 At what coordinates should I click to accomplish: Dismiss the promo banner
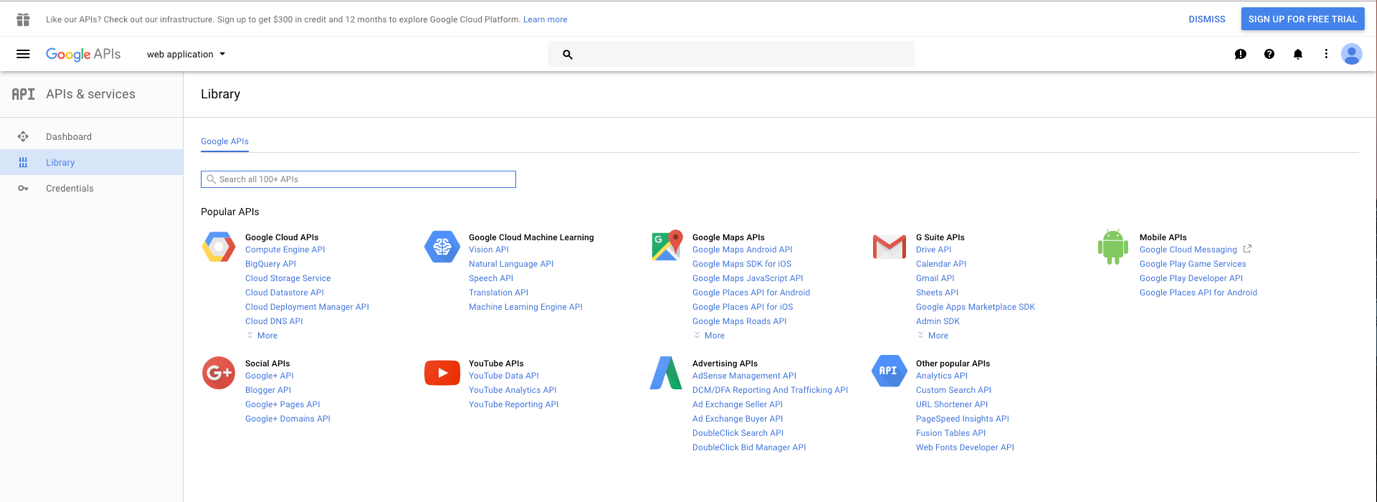(x=1206, y=19)
